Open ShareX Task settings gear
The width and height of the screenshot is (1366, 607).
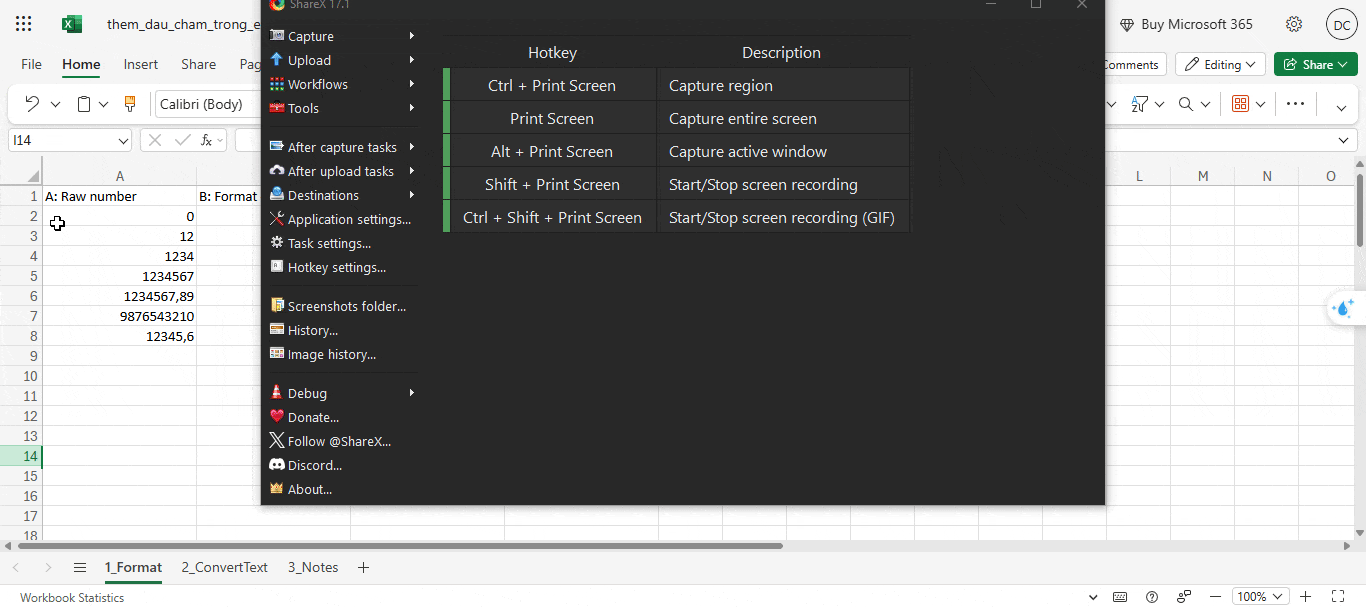pos(320,243)
